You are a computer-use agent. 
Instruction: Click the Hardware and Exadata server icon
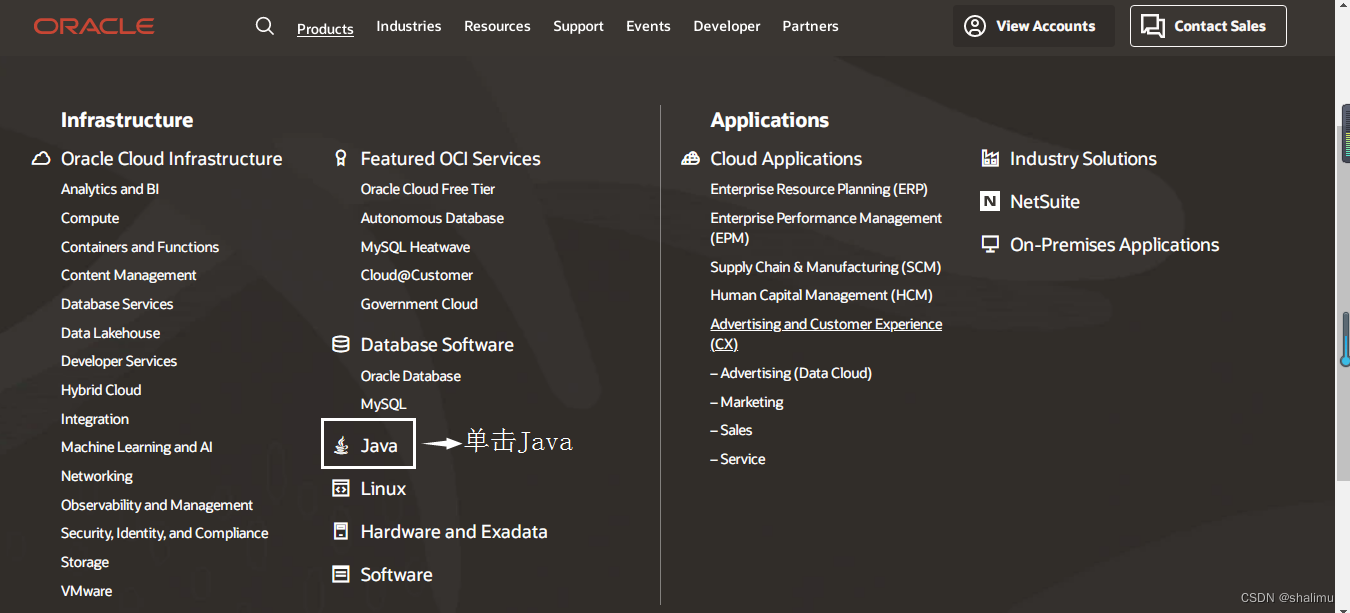(341, 531)
